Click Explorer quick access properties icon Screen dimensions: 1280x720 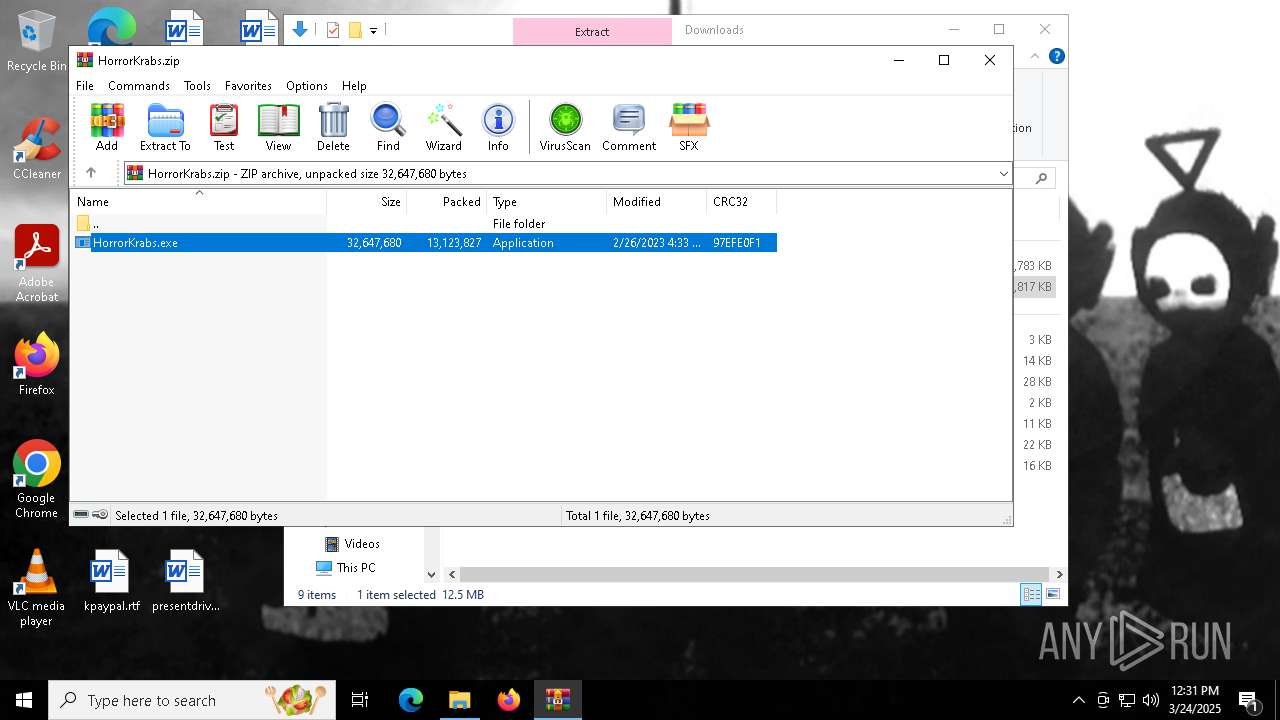(333, 30)
